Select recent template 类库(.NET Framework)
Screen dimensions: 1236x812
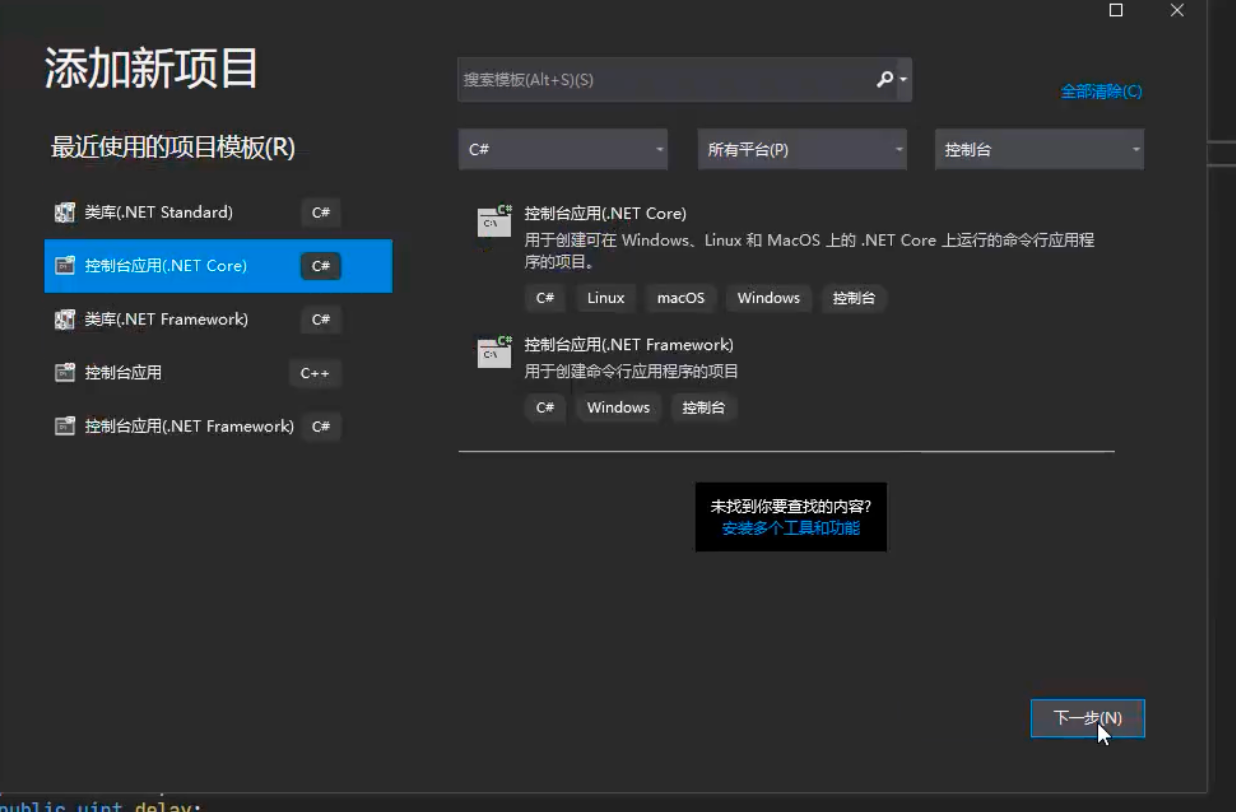pyautogui.click(x=218, y=319)
